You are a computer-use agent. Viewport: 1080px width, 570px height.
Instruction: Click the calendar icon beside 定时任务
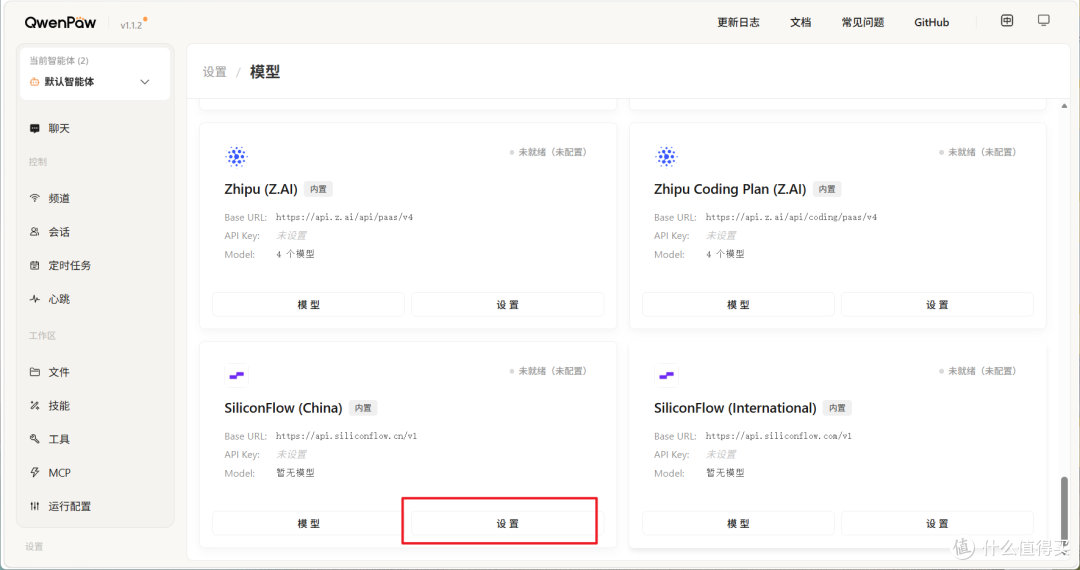[34, 266]
